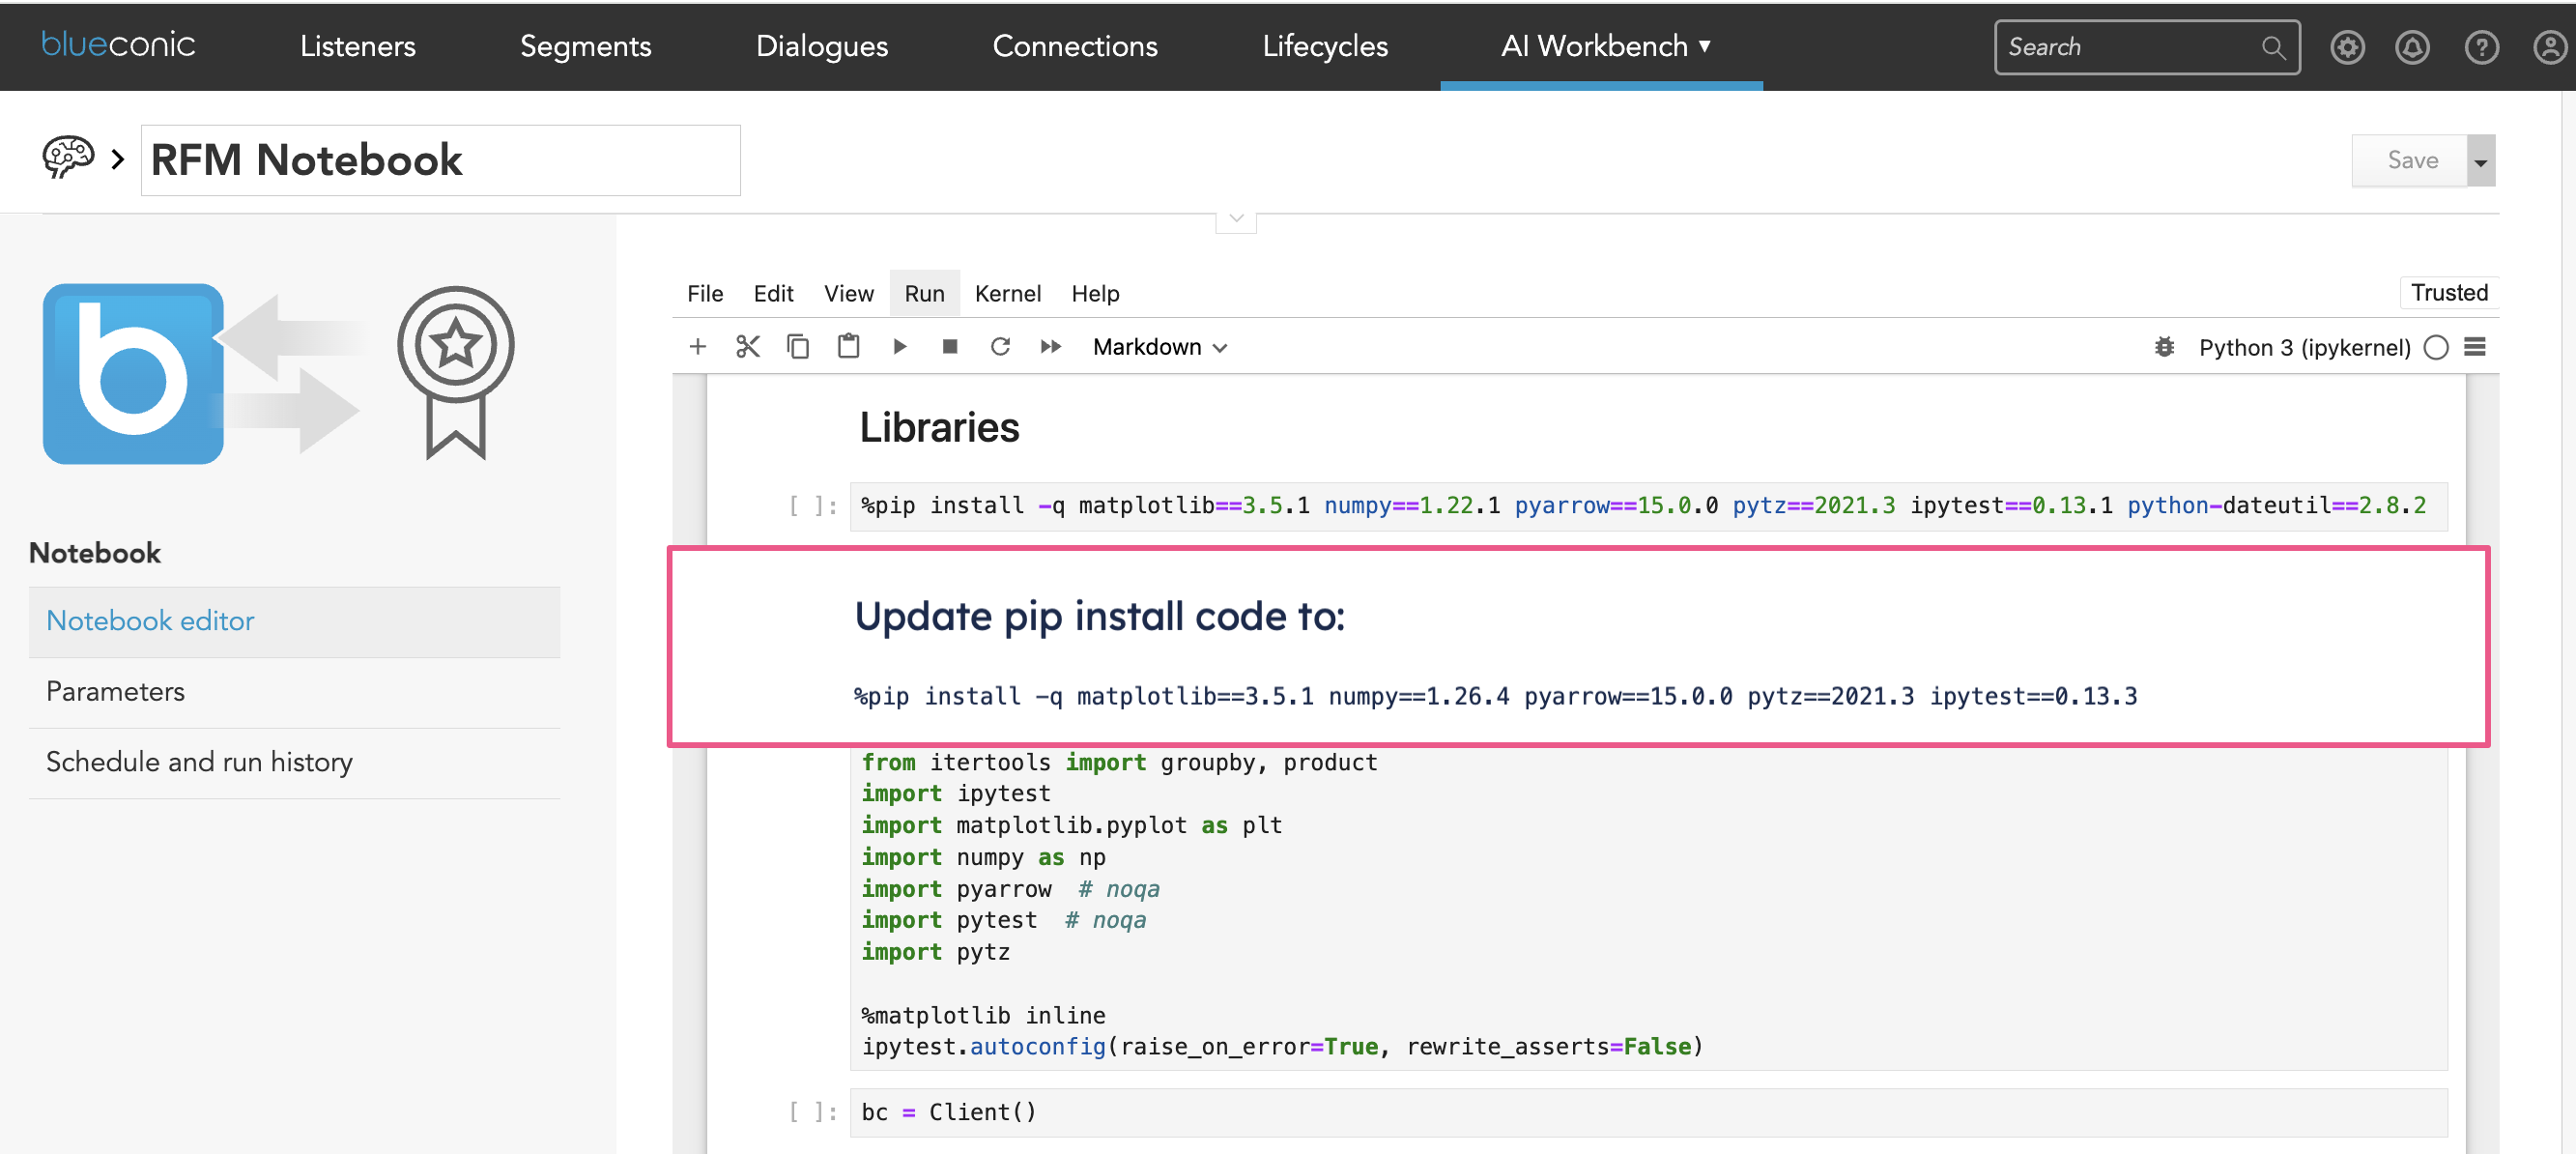
Task: Expand the Save dropdown arrow
Action: click(x=2480, y=160)
